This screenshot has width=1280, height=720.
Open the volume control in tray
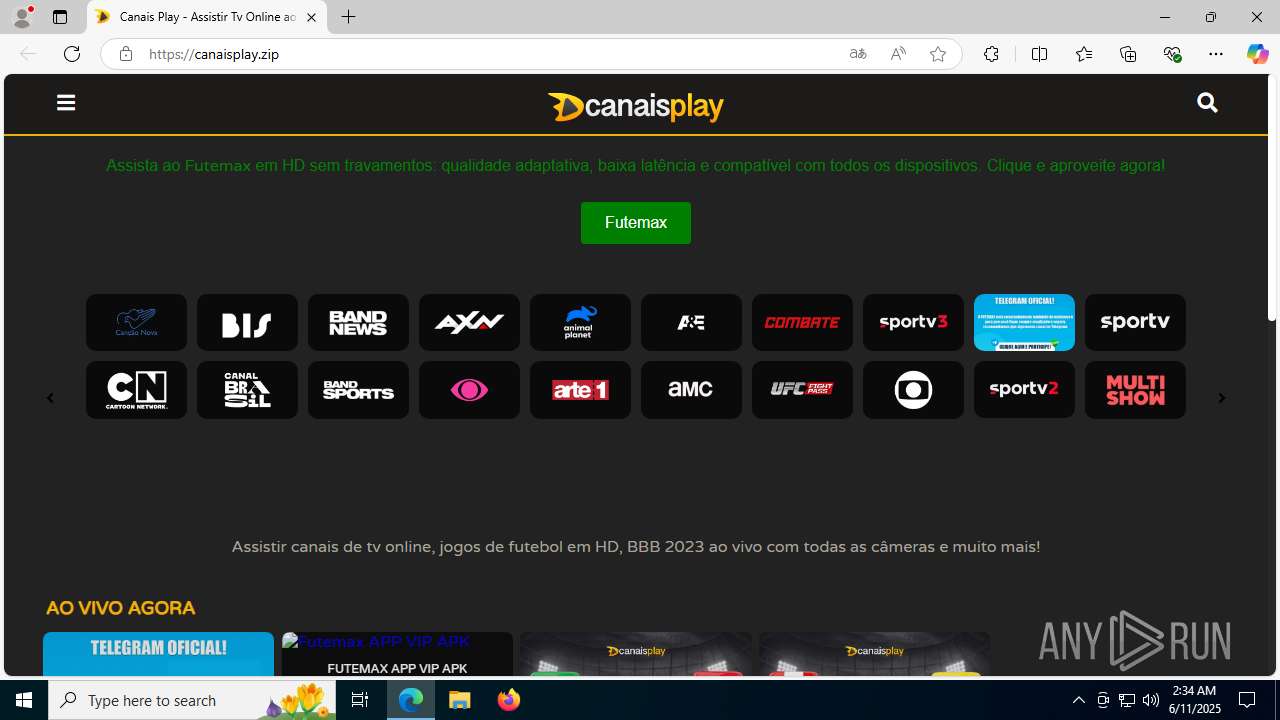tap(1150, 700)
